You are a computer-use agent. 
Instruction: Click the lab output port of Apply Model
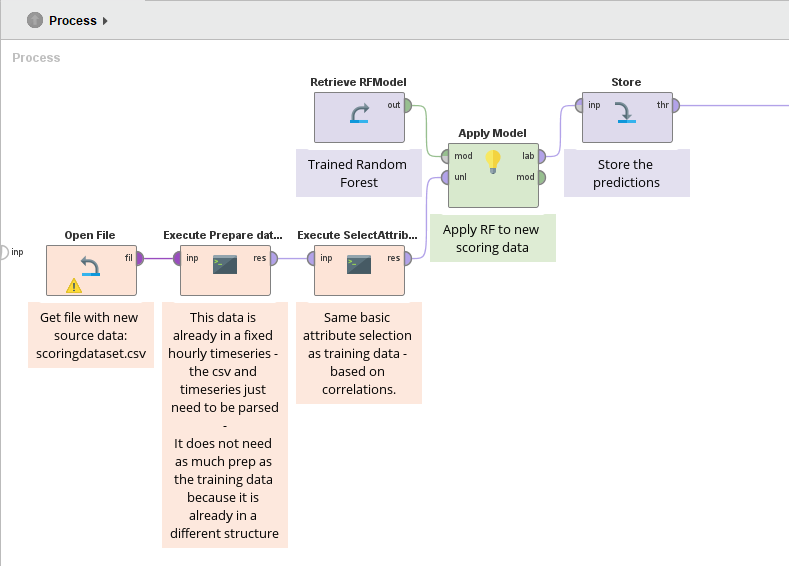pyautogui.click(x=541, y=156)
